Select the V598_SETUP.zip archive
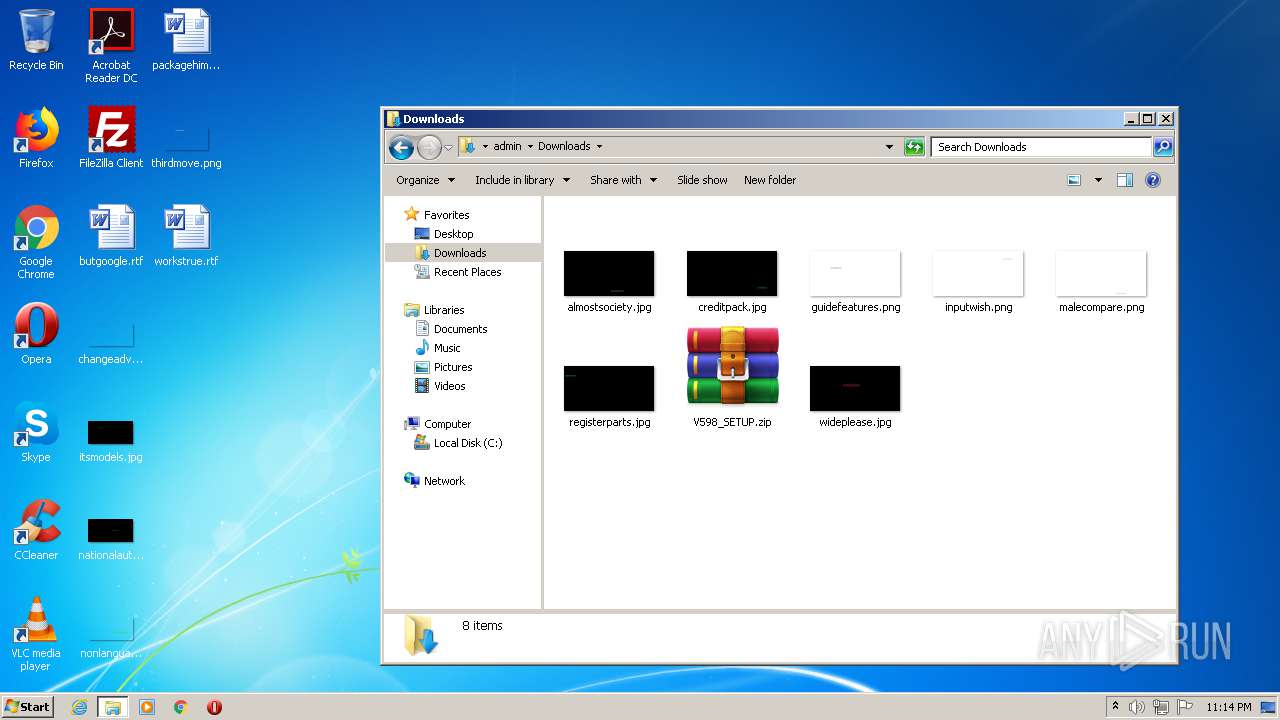The image size is (1280, 720). tap(732, 378)
